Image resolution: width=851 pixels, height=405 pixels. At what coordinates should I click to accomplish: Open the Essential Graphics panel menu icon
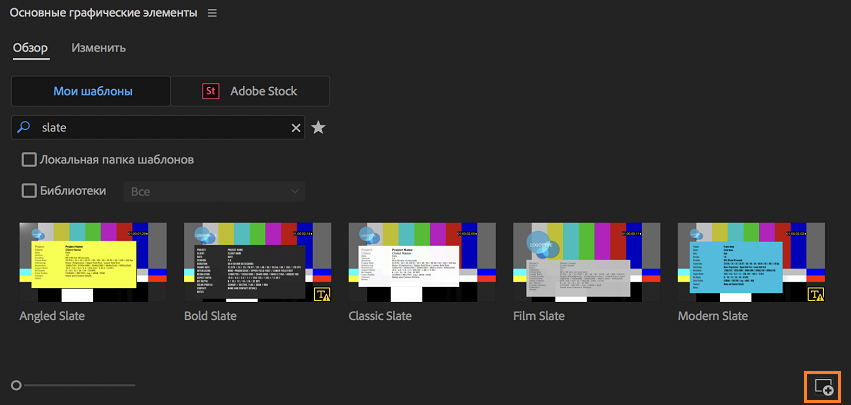(212, 13)
